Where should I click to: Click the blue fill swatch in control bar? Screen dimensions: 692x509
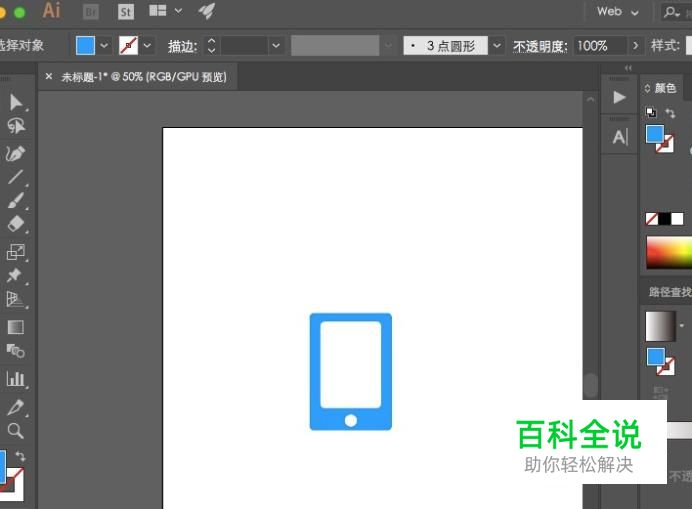[86, 45]
